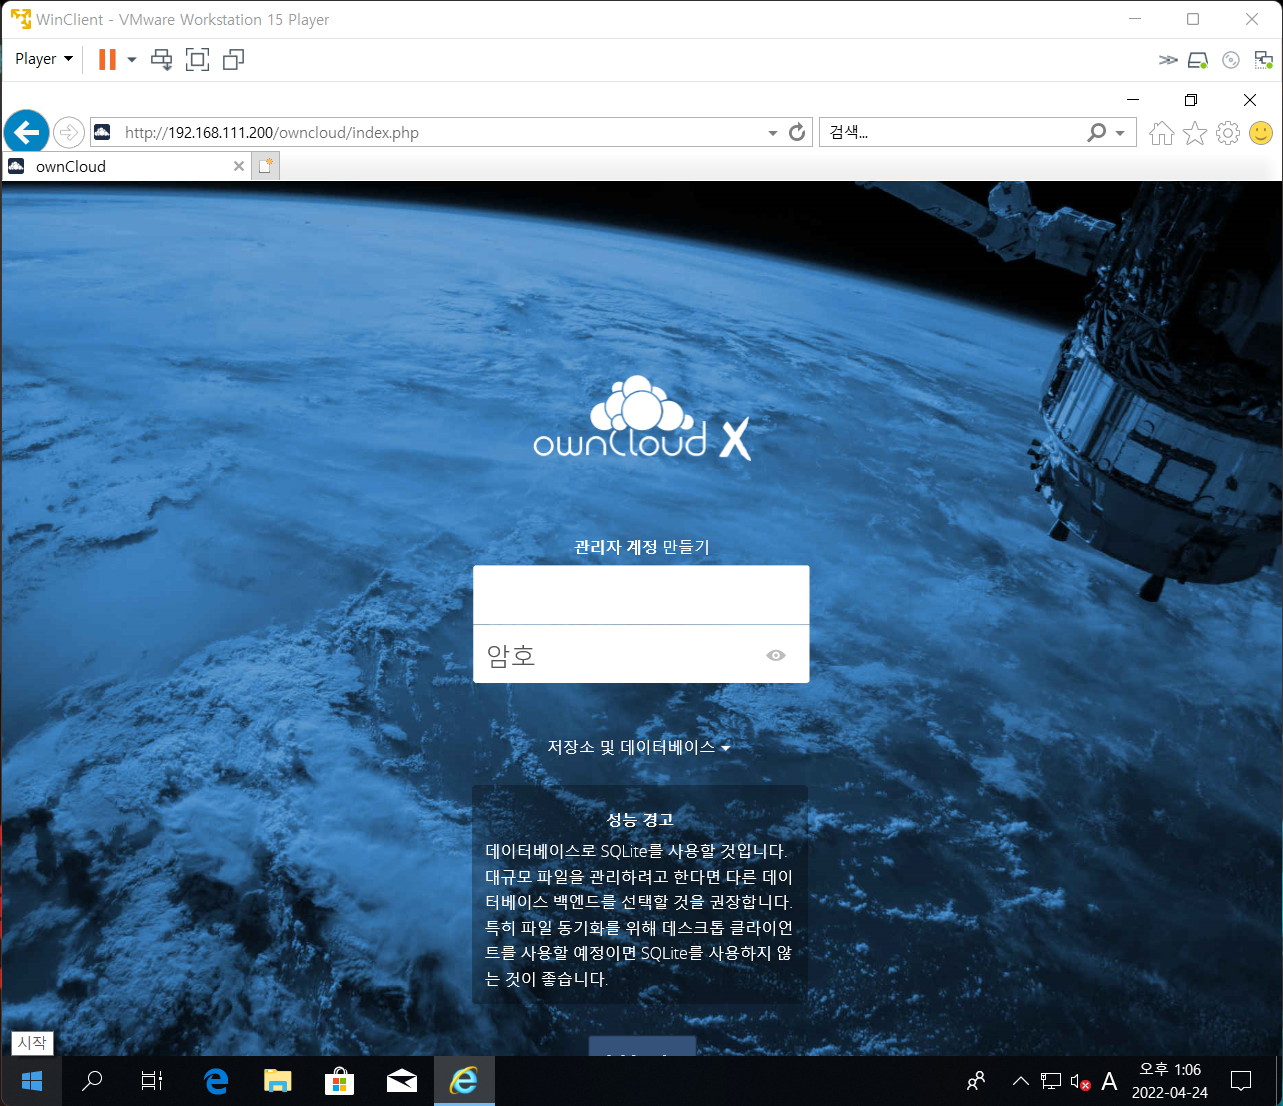This screenshot has width=1283, height=1106.
Task: Toggle password visibility eye icon
Action: click(776, 655)
